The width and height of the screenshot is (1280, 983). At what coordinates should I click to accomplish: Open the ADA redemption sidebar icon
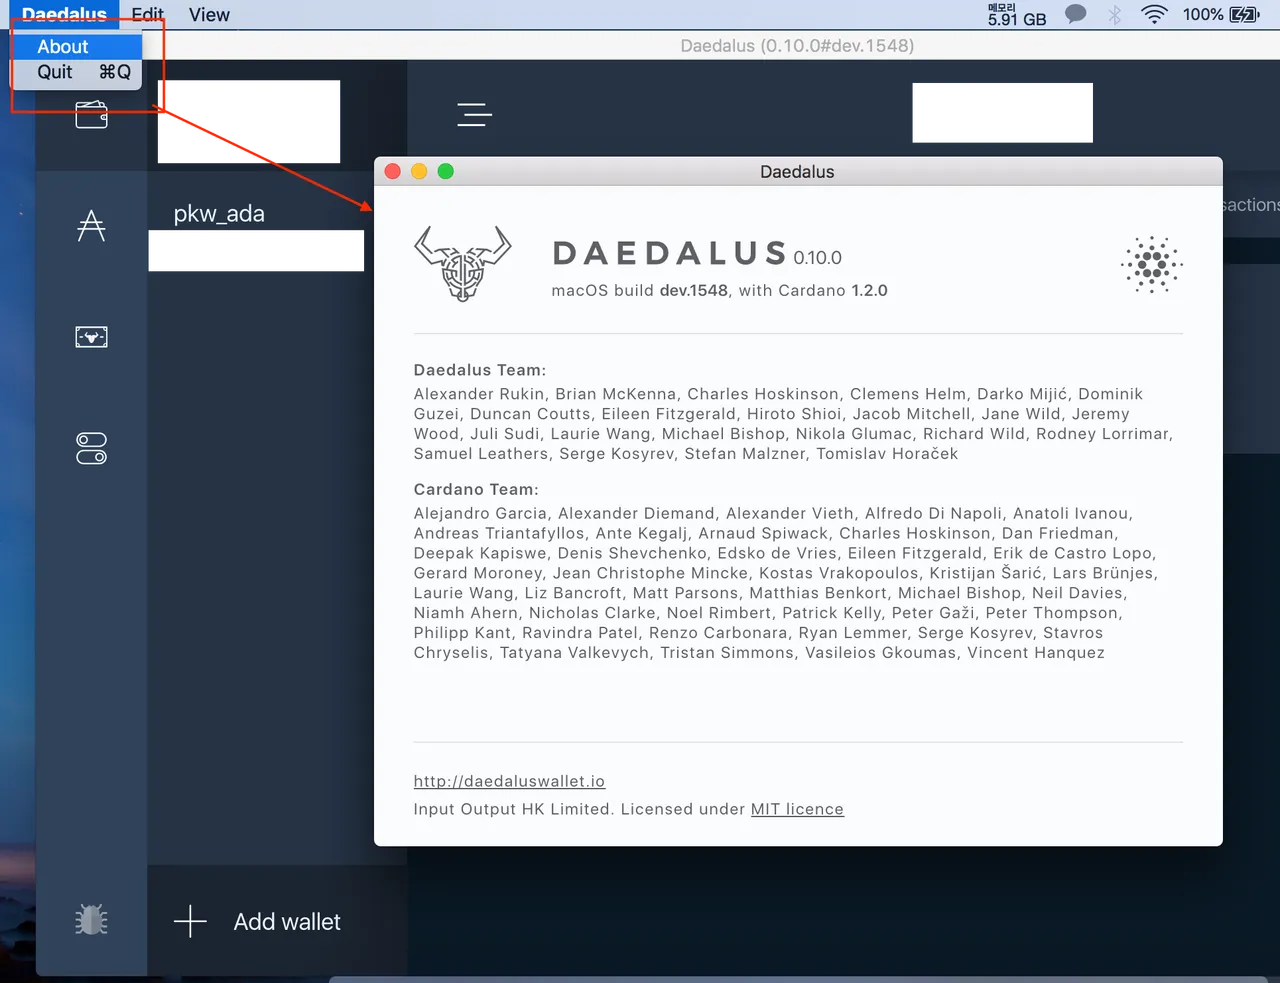coord(91,226)
